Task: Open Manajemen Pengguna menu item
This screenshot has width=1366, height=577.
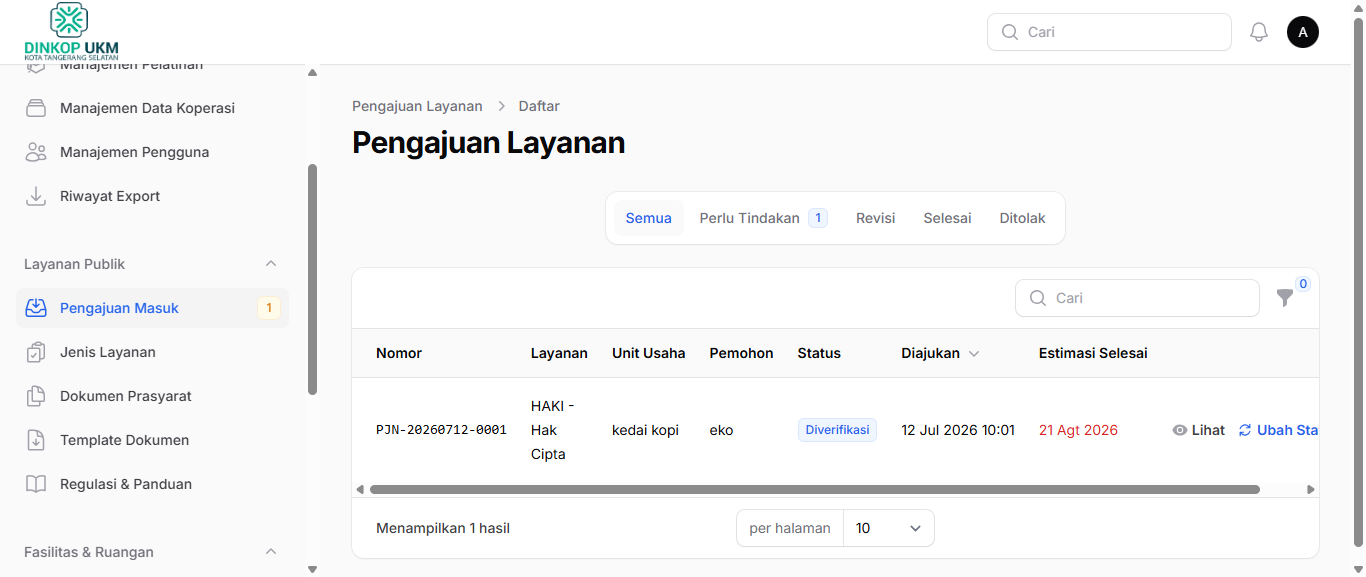Action: pyautogui.click(x=152, y=152)
